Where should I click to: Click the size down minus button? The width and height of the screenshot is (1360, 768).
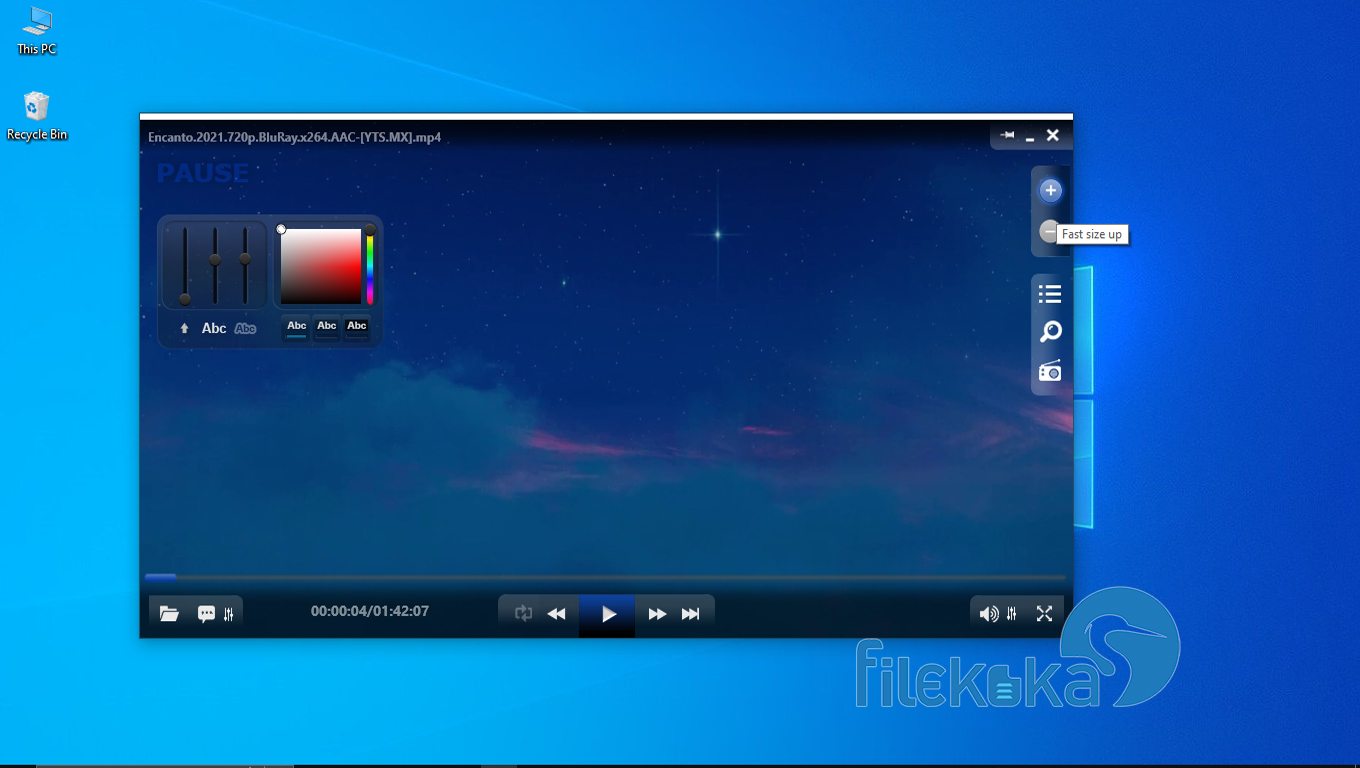(x=1048, y=231)
